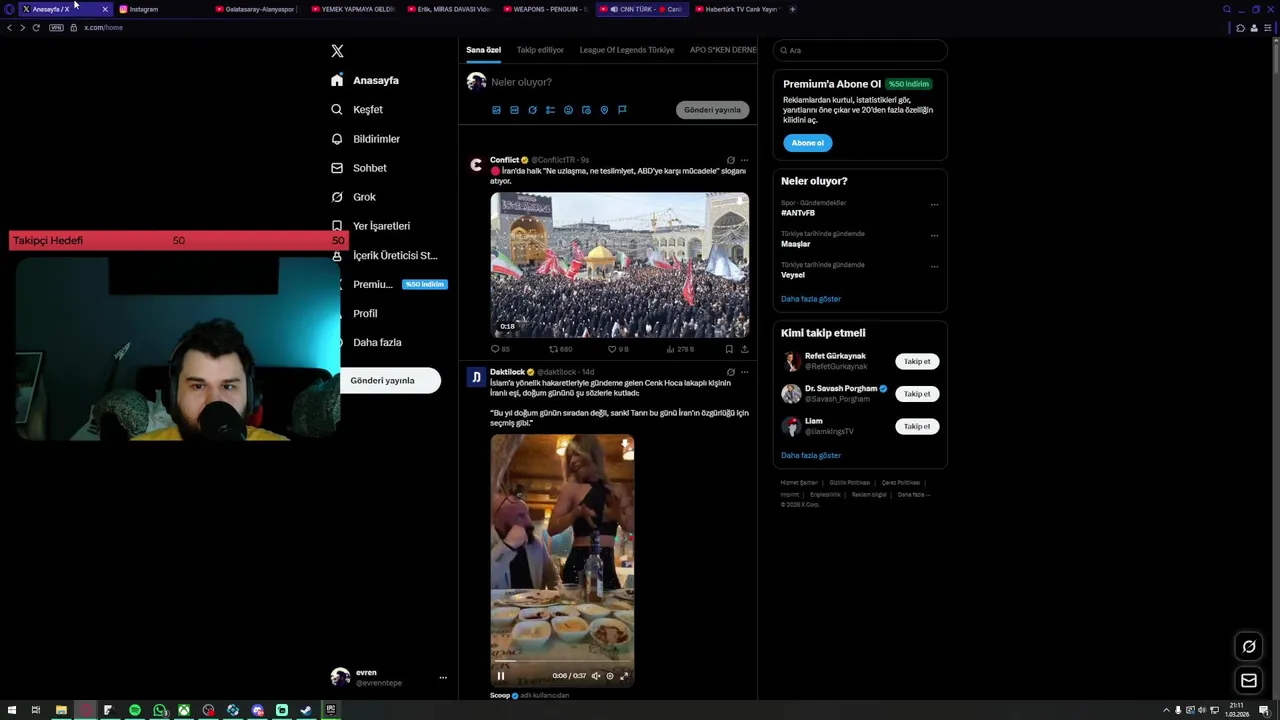This screenshot has height=720, width=1280.
Task: Go to Anasayfa in the sidebar
Action: point(365,80)
